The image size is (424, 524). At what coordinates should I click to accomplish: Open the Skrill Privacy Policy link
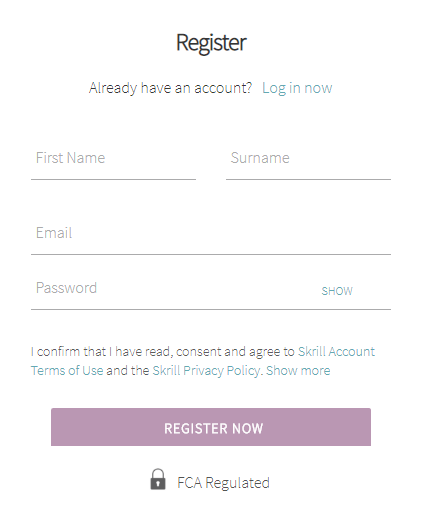[206, 371]
